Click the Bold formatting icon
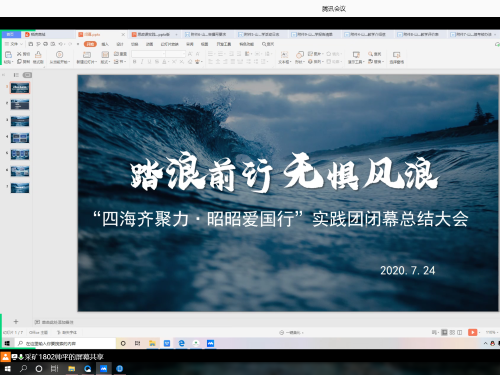Image resolution: width=500 pixels, height=375 pixels. click(x=134, y=62)
